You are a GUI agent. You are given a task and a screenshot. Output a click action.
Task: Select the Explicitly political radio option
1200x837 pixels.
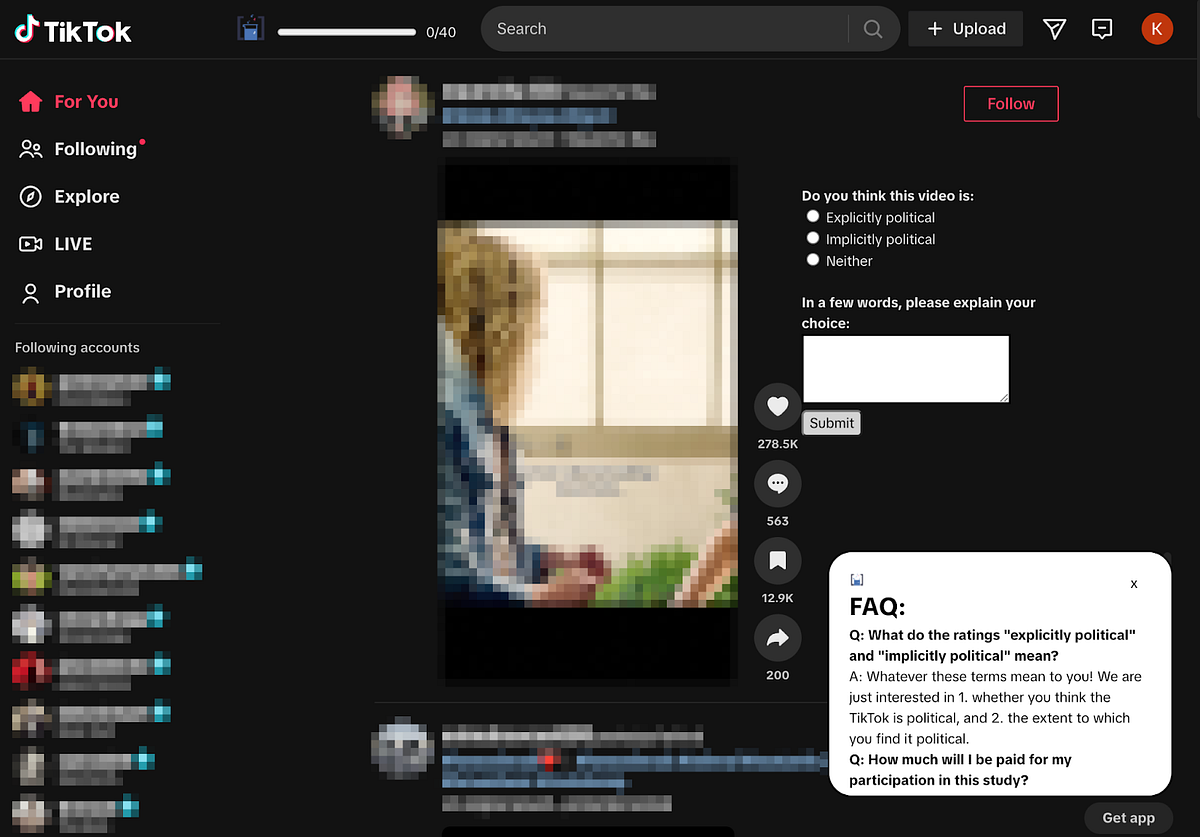(813, 216)
